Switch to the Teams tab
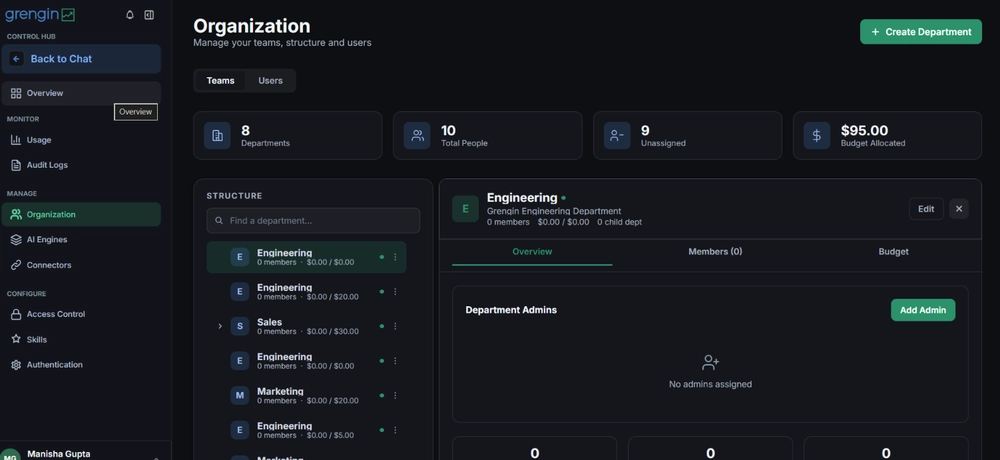 (x=220, y=80)
